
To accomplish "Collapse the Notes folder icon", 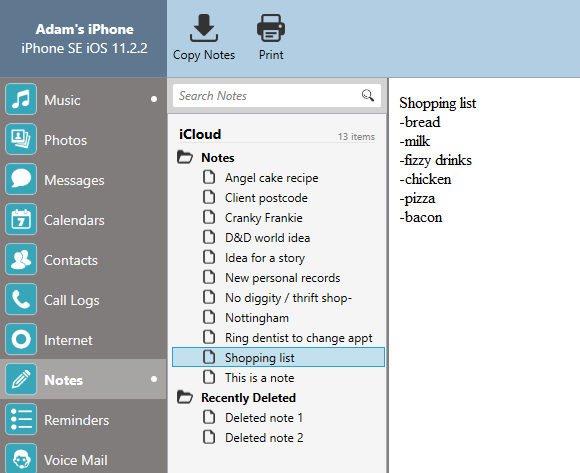I will click(185, 157).
